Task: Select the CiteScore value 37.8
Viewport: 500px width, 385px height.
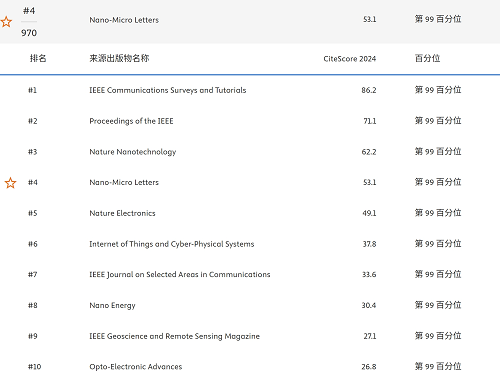Action: coord(369,244)
